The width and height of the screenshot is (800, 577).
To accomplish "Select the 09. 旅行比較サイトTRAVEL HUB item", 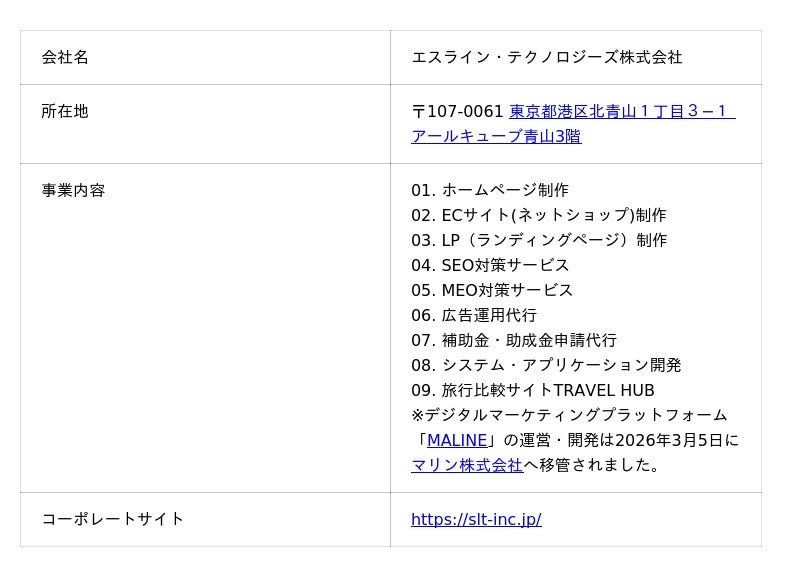I will point(533,390).
